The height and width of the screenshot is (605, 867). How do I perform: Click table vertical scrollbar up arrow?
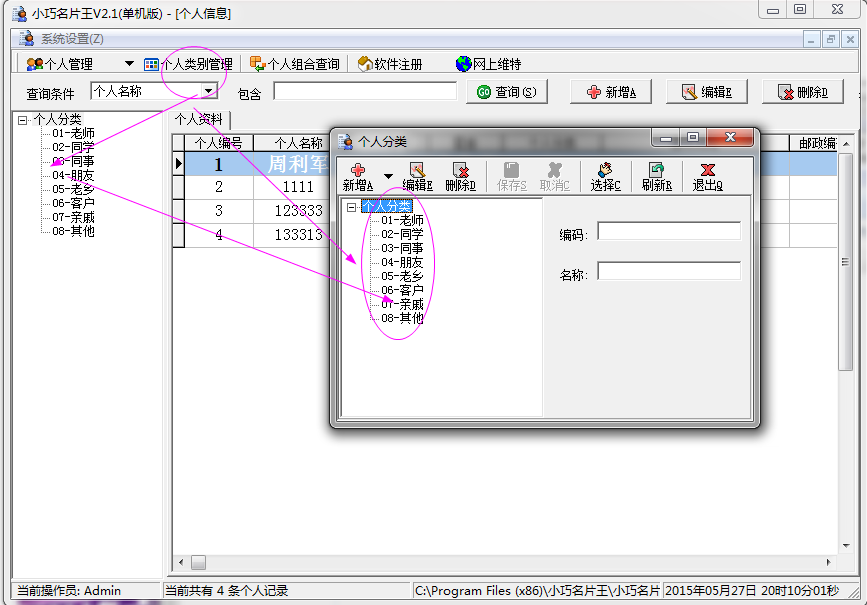(846, 144)
